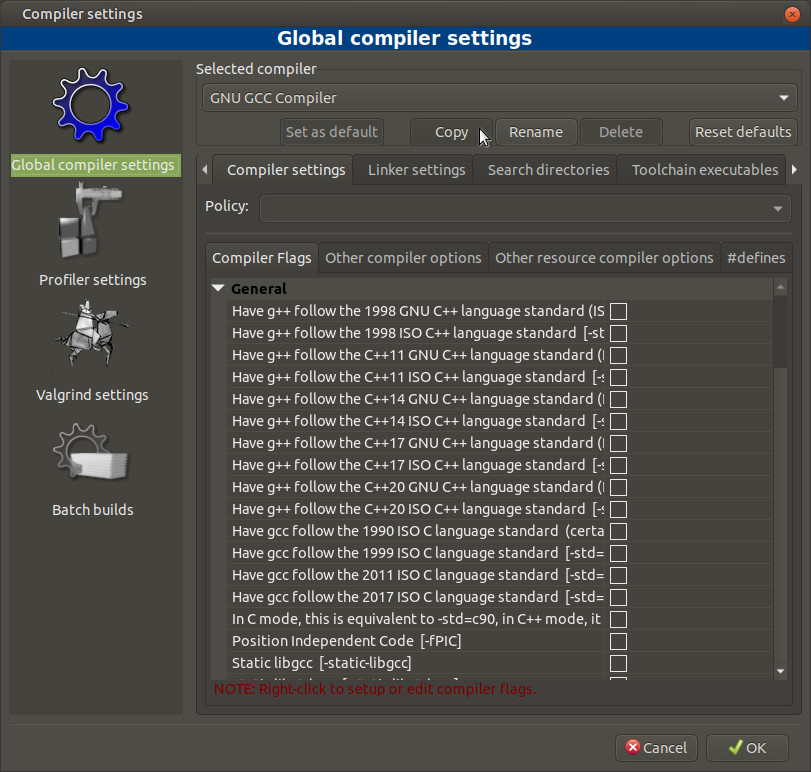Enable the C++17 ISO language standard checkbox
The height and width of the screenshot is (772, 811).
click(618, 465)
